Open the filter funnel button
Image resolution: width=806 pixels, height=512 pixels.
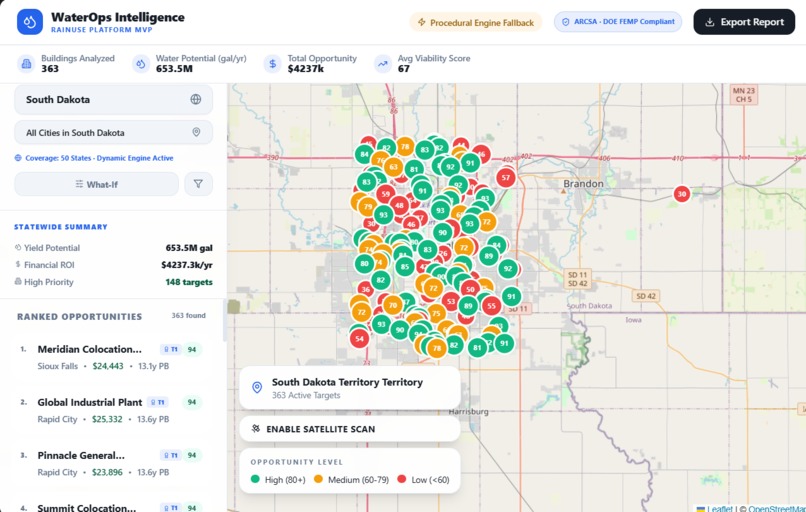click(x=198, y=184)
